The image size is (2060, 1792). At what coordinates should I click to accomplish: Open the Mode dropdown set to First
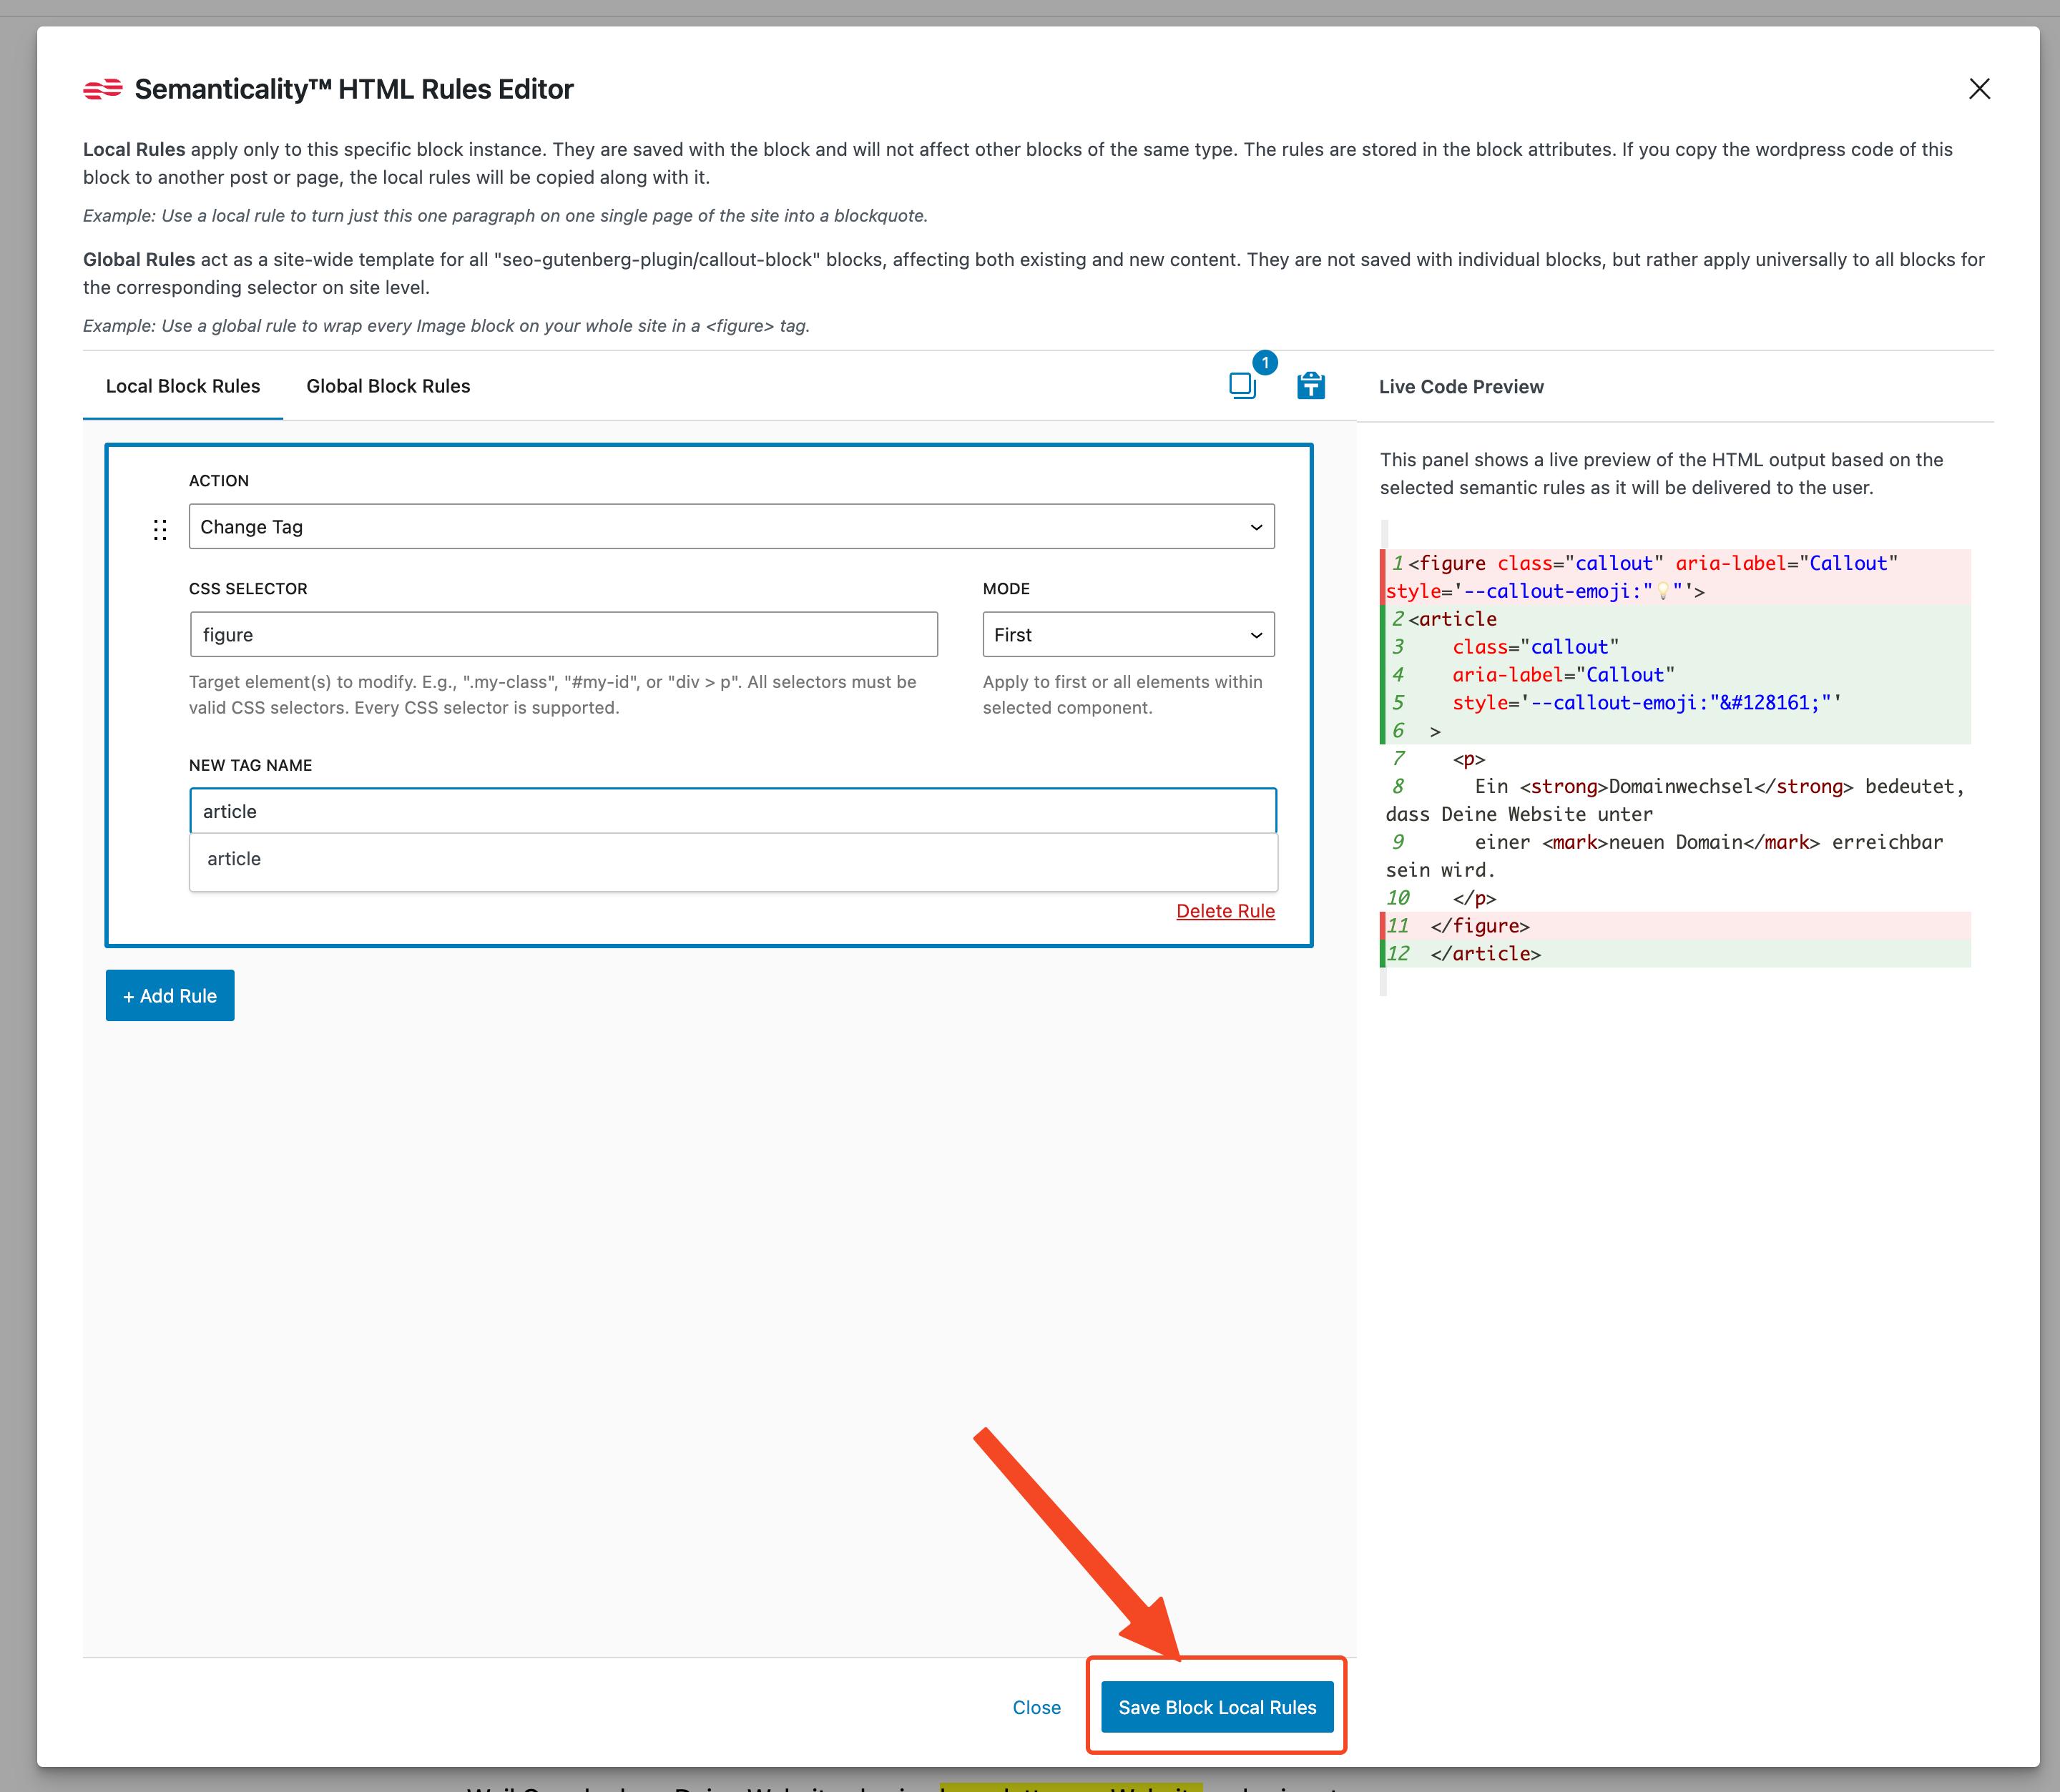pos(1127,635)
